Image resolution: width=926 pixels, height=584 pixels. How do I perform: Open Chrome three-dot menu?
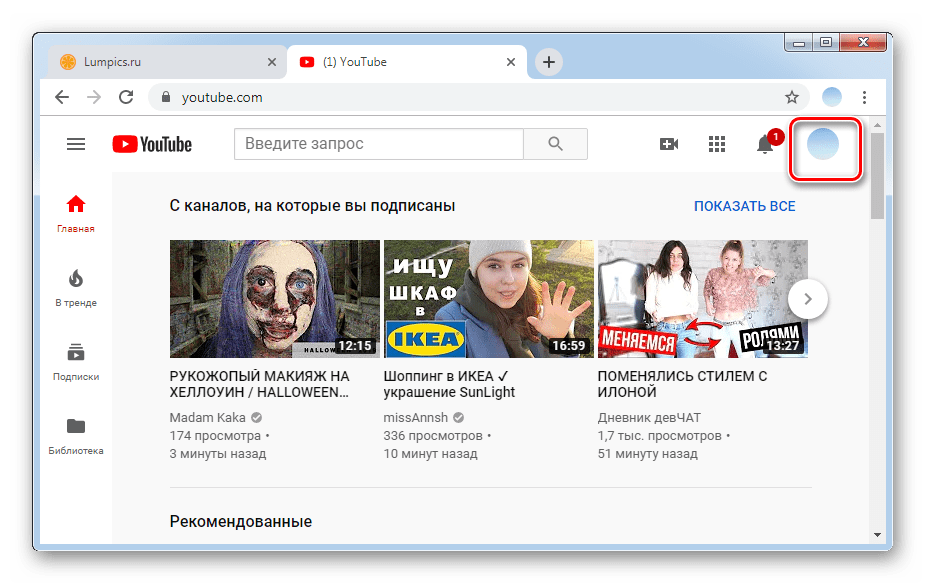[865, 97]
